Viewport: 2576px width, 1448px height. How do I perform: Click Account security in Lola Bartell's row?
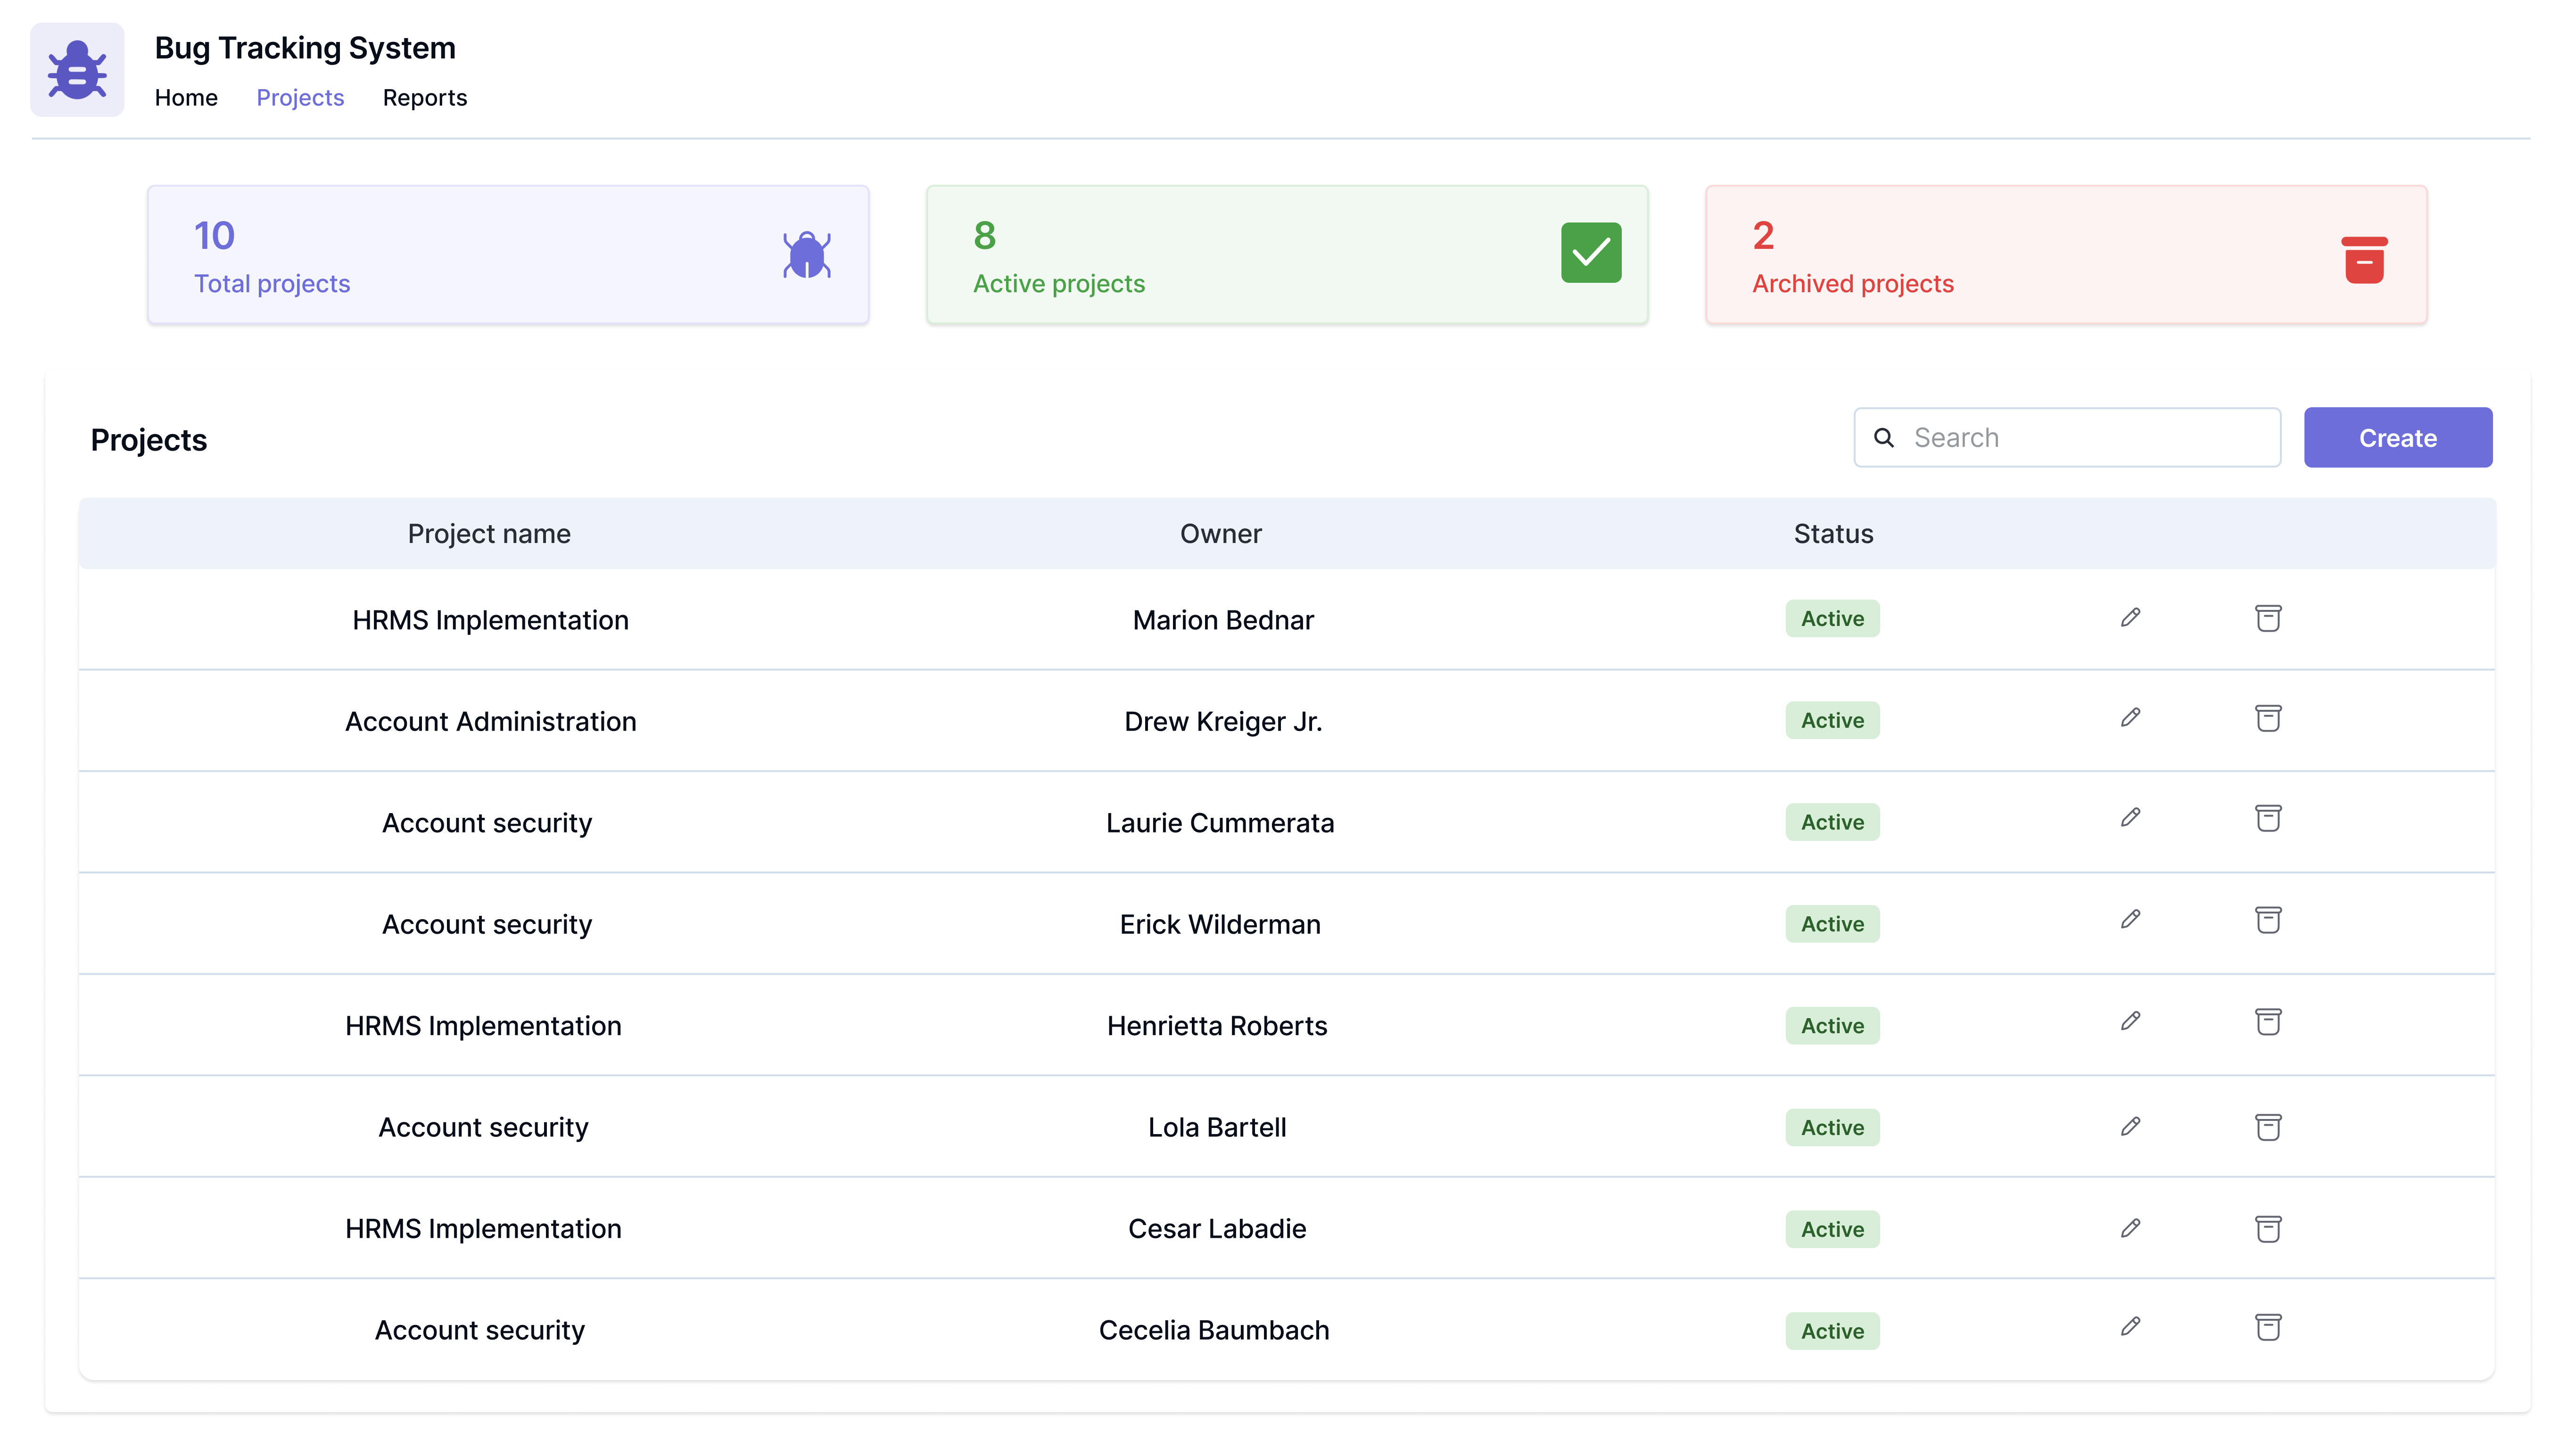(483, 1128)
